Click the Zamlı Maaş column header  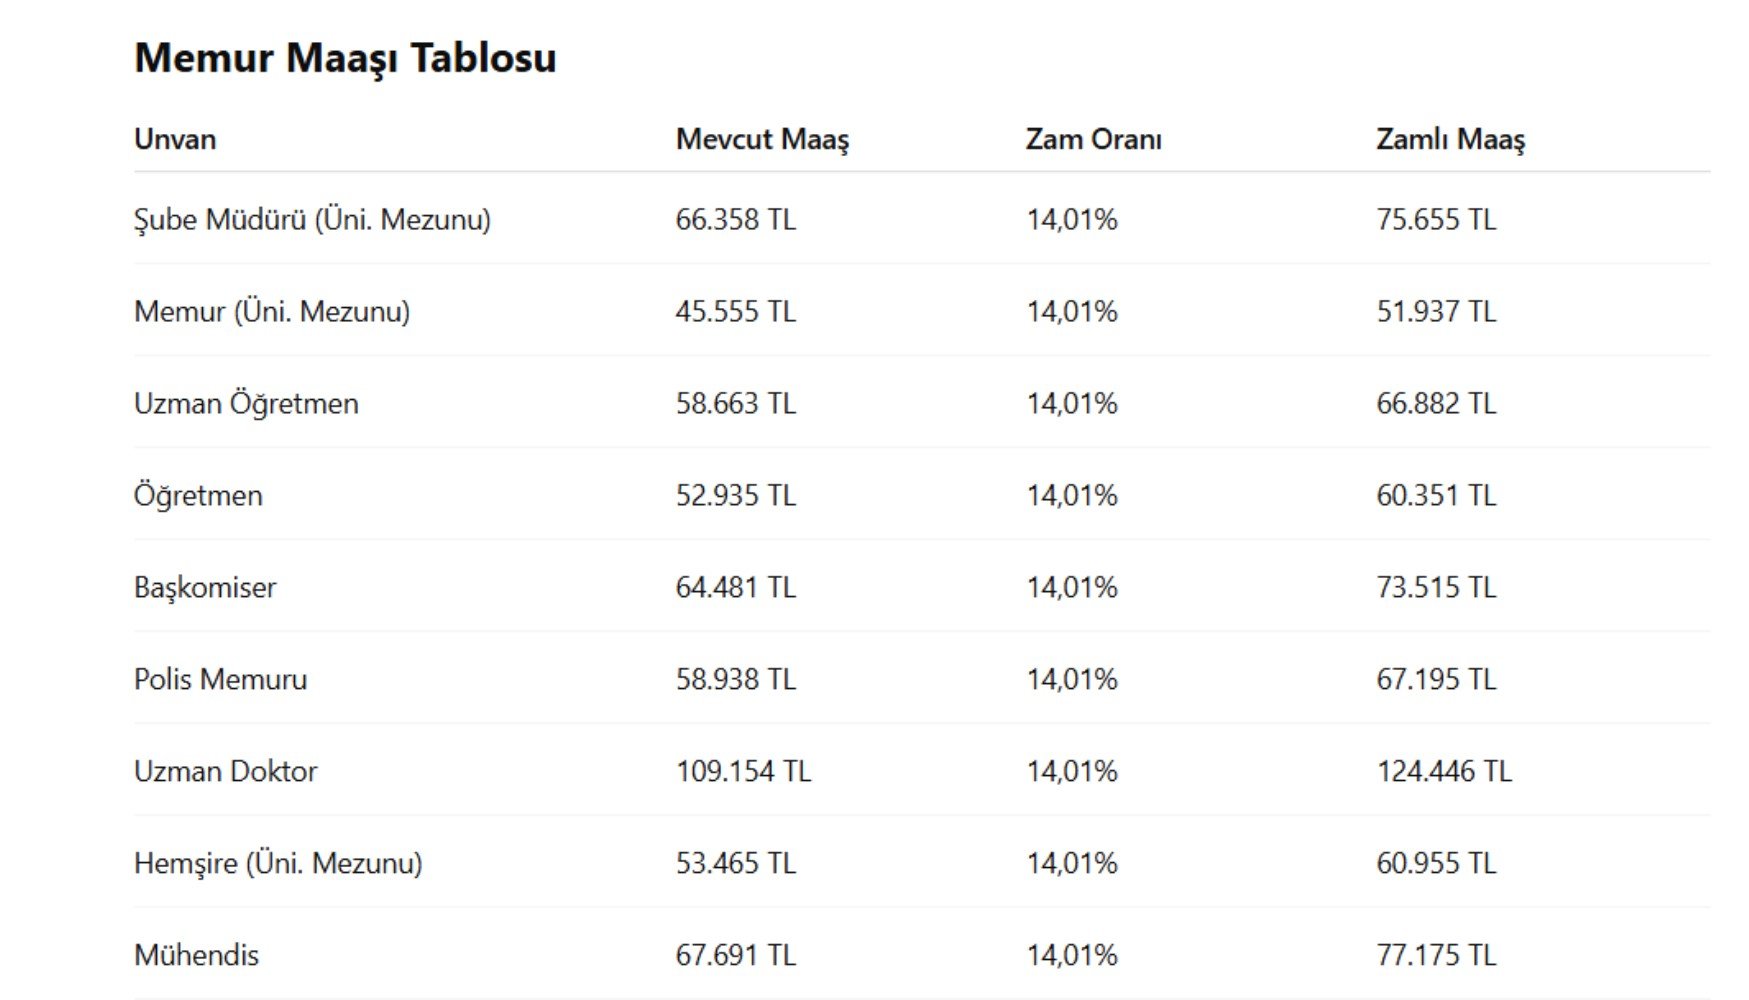pyautogui.click(x=1450, y=139)
